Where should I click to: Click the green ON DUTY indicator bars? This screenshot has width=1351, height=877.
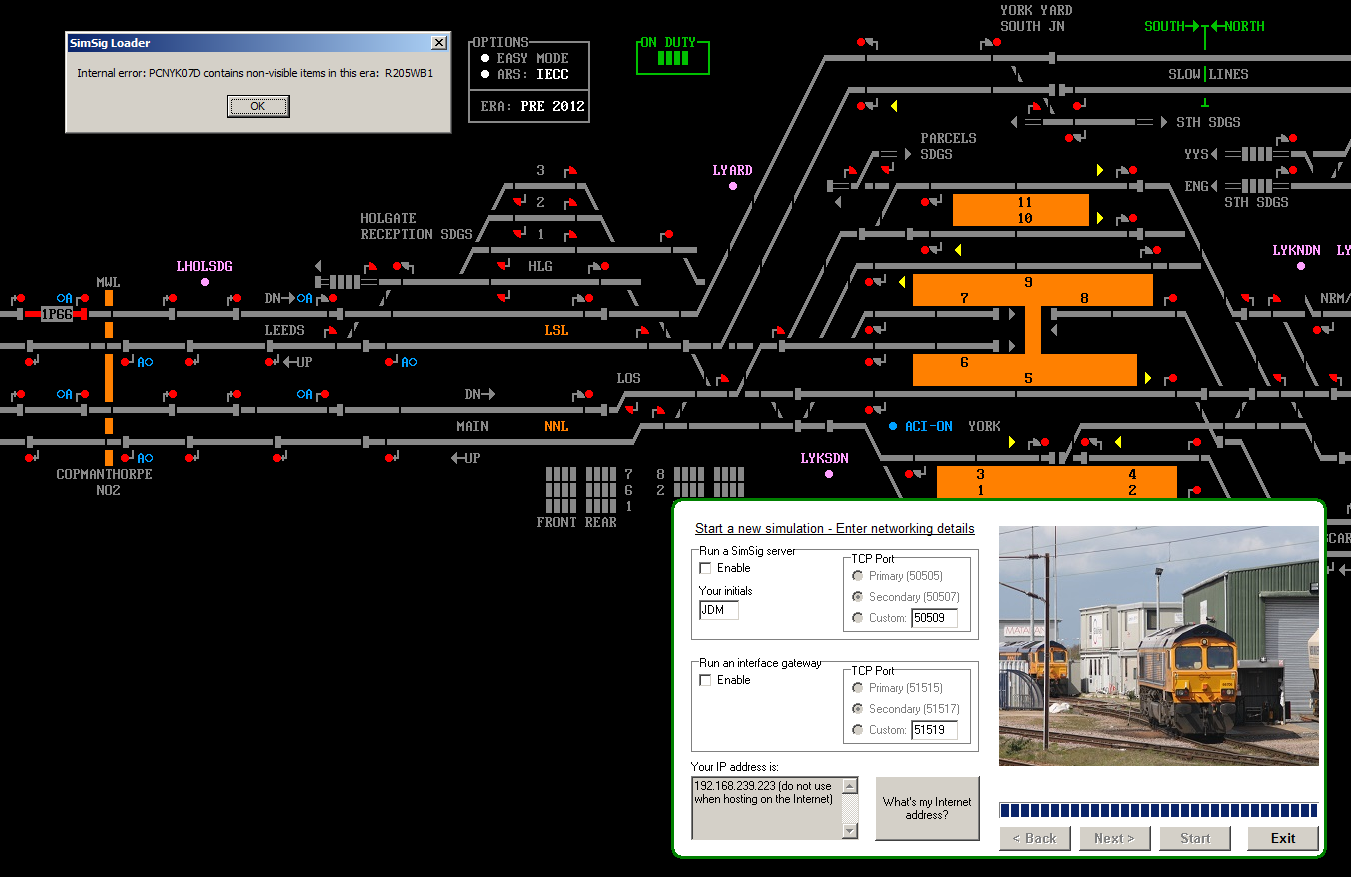pyautogui.click(x=673, y=58)
